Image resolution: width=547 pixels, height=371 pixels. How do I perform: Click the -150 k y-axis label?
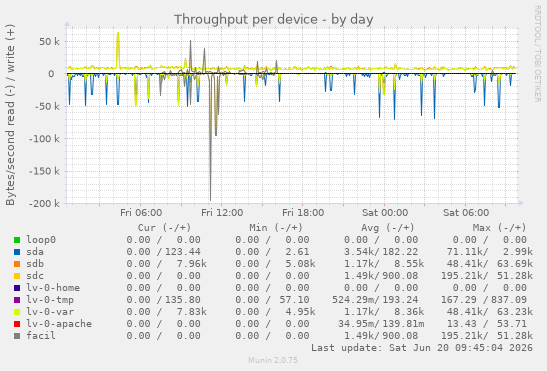[x=44, y=171]
